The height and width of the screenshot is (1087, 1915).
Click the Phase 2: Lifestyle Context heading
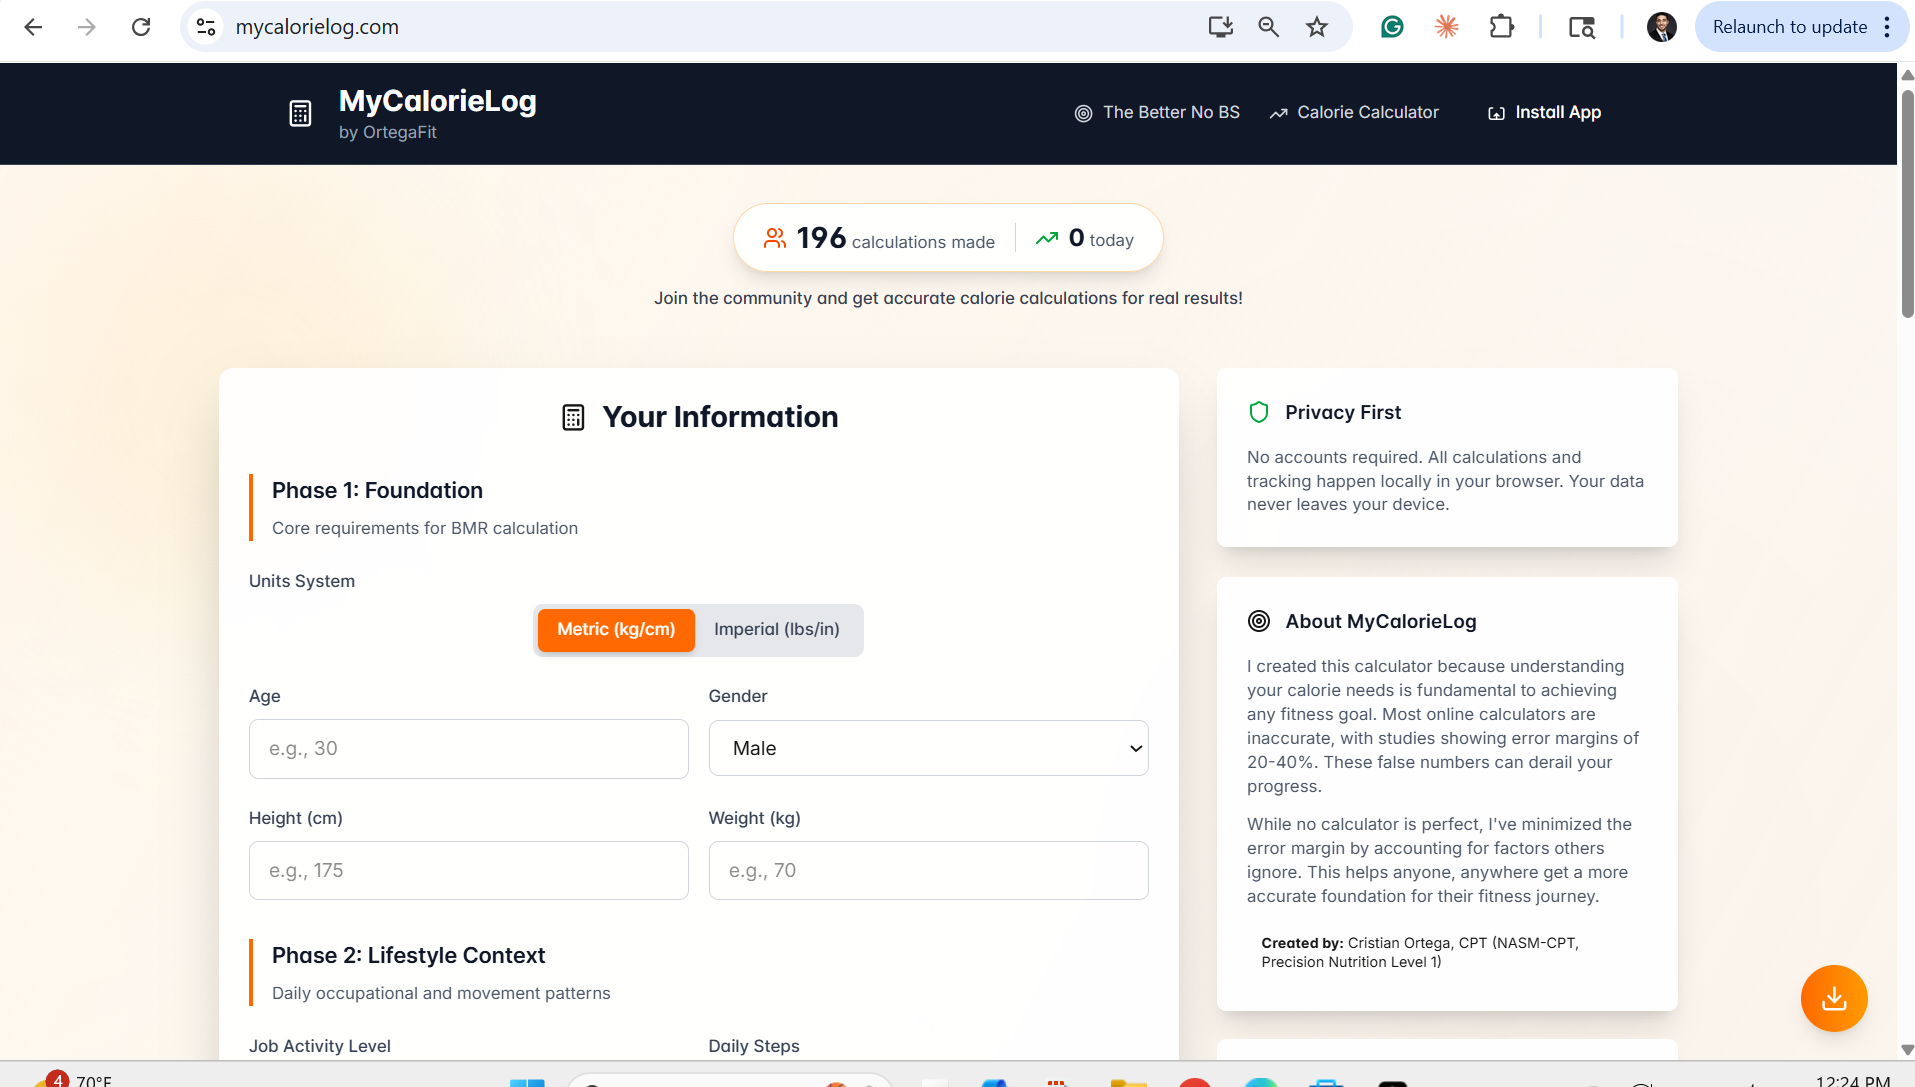click(x=408, y=955)
